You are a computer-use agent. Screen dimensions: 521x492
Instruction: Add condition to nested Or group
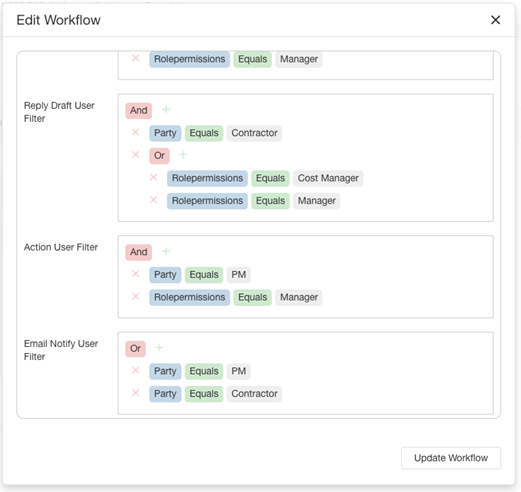click(x=183, y=155)
